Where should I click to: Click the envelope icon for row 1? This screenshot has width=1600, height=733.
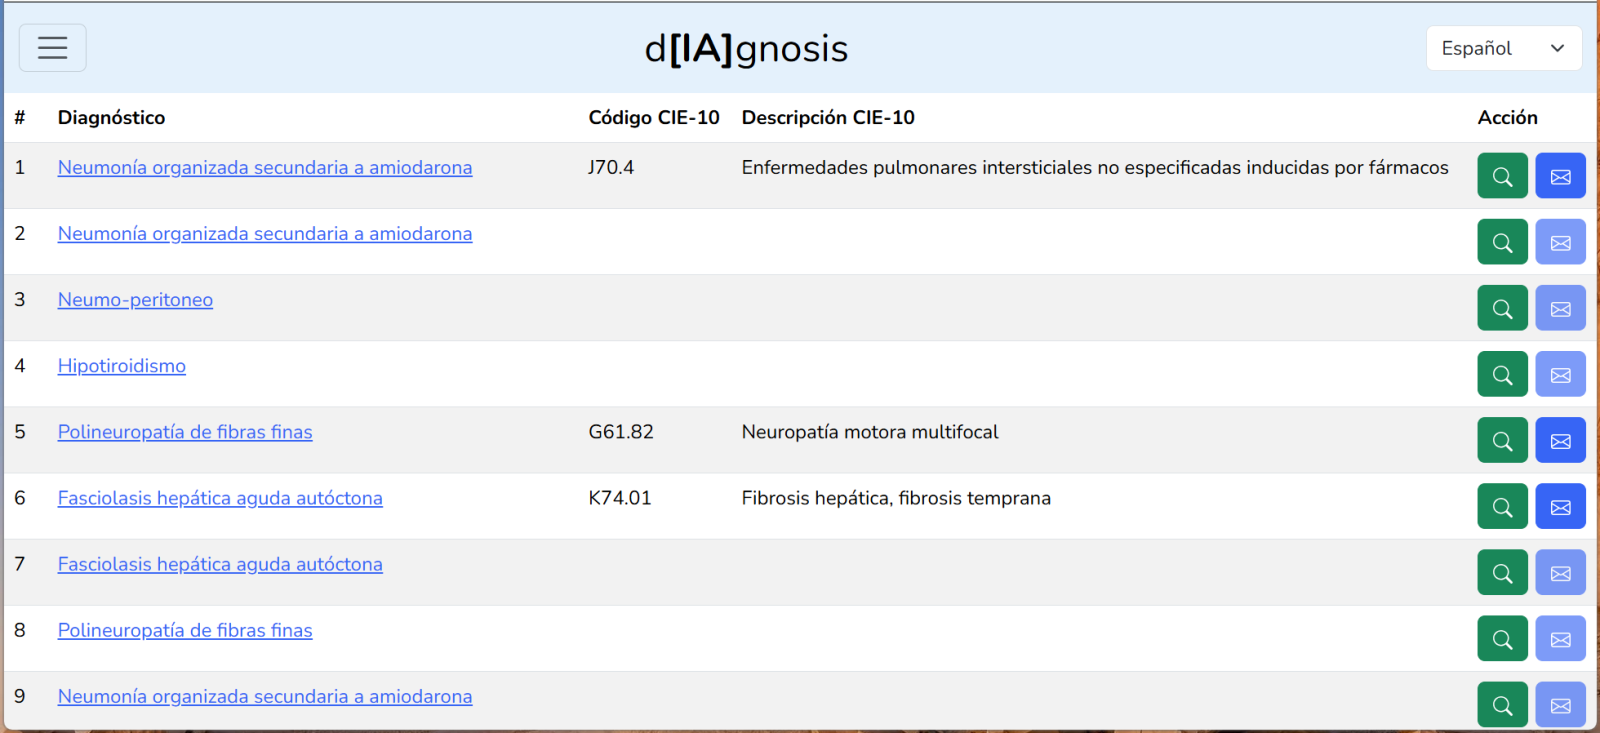point(1560,176)
